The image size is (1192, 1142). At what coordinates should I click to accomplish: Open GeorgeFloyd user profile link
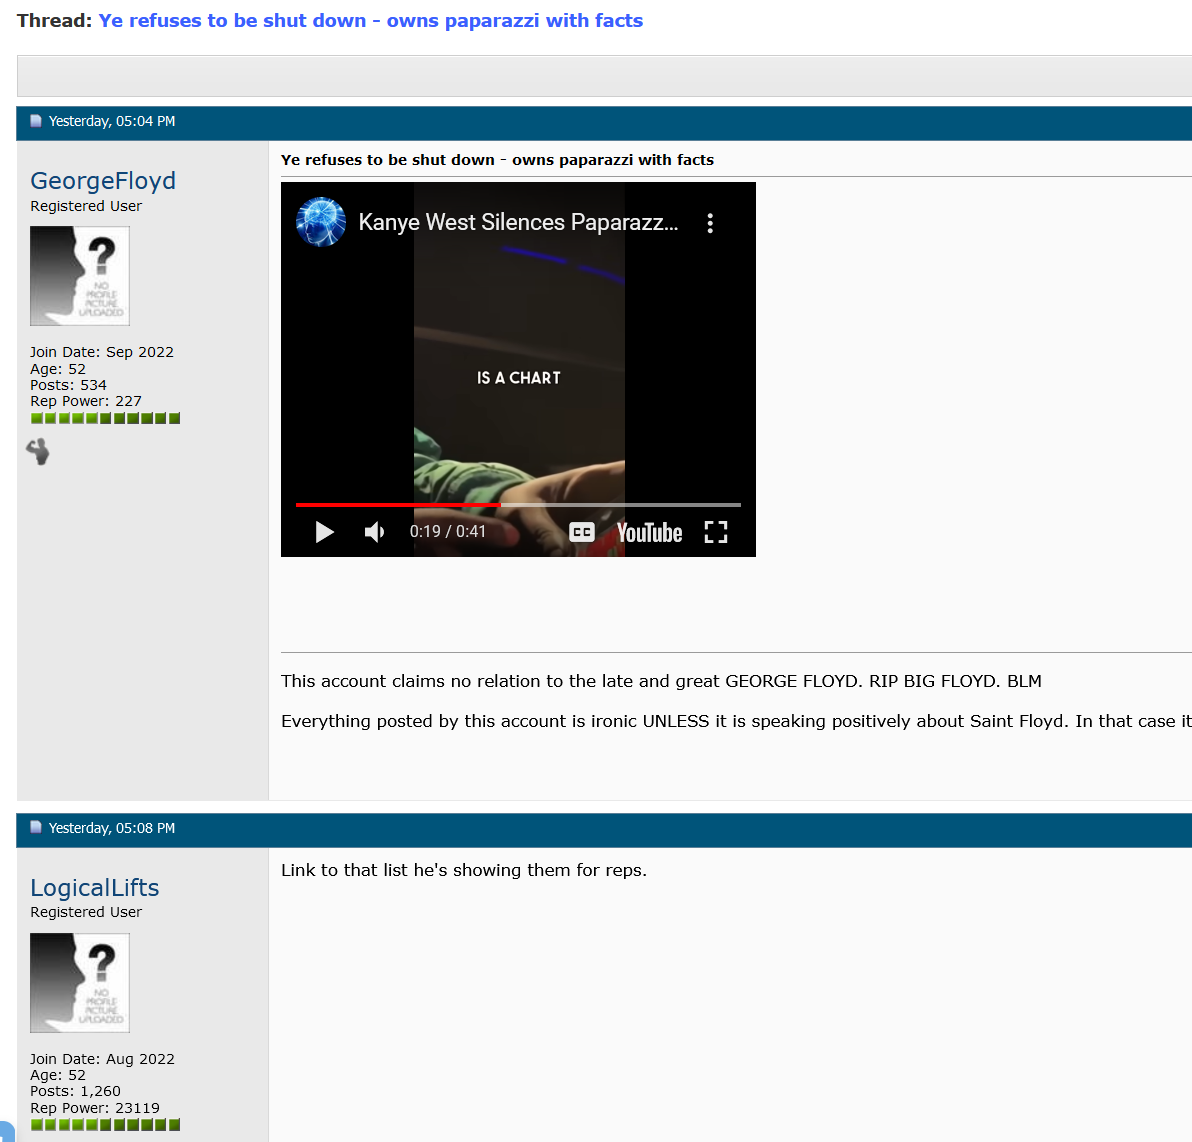tap(103, 180)
